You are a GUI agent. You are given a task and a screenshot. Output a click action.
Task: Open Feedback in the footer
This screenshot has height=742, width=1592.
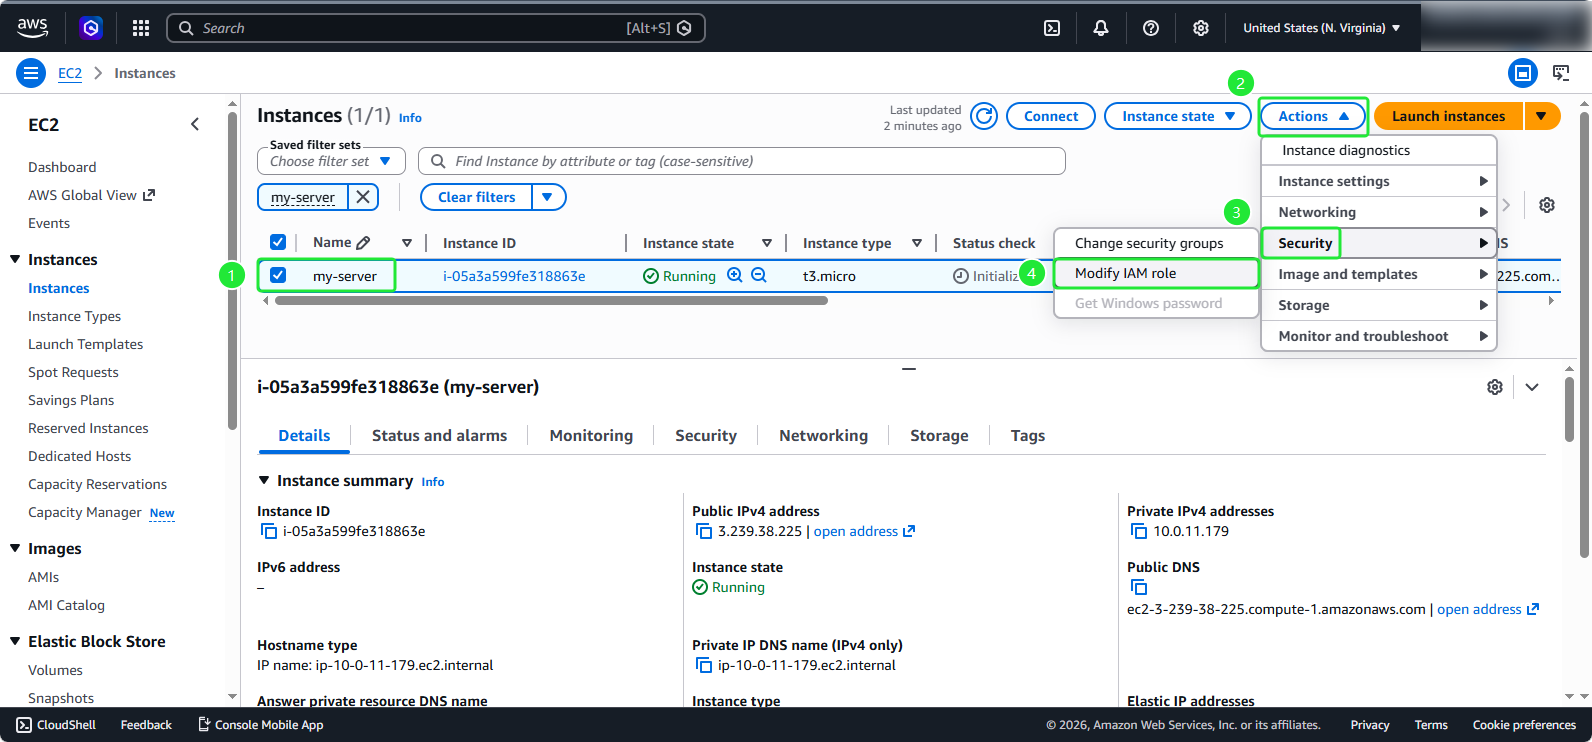pyautogui.click(x=146, y=725)
